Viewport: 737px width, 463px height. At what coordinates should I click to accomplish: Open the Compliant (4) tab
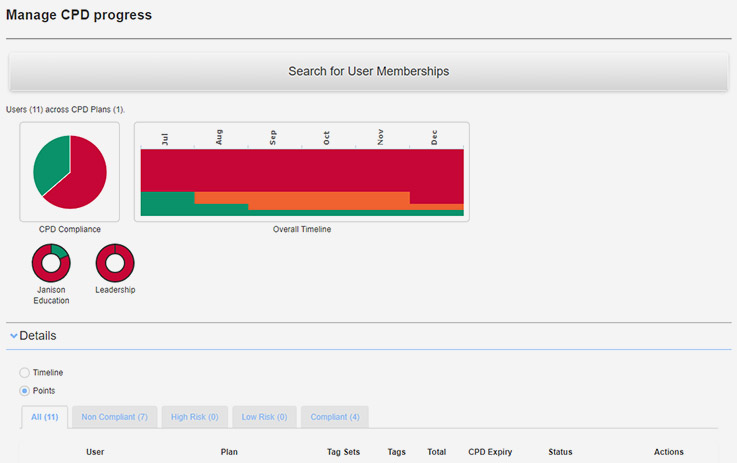[335, 417]
